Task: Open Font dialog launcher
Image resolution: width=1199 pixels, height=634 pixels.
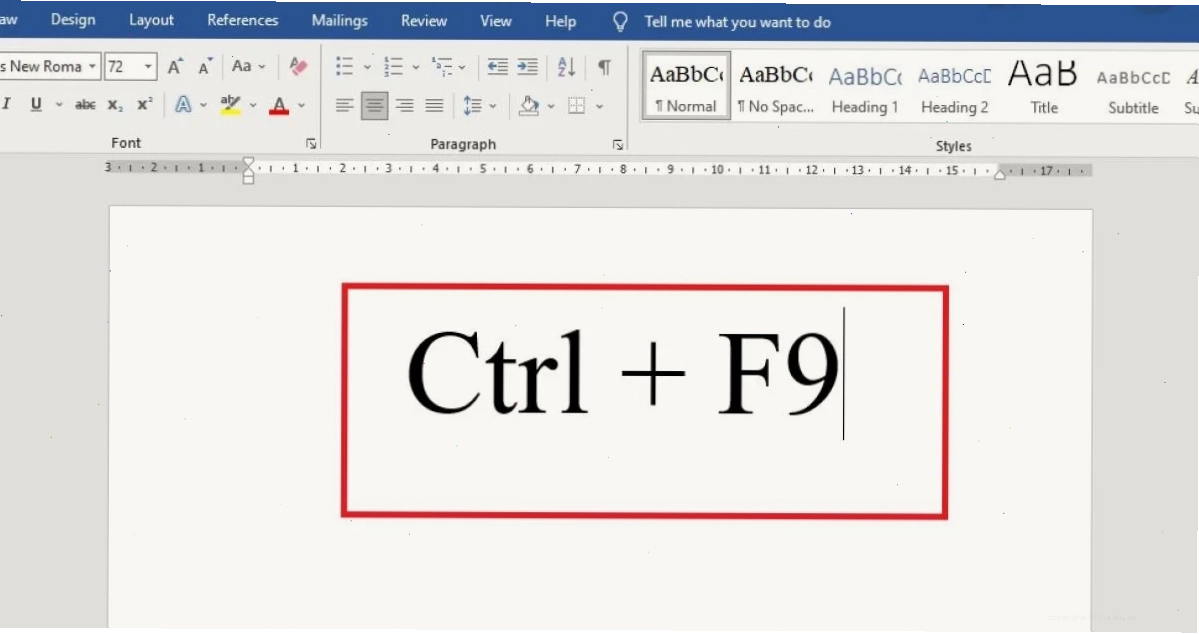Action: (x=311, y=144)
